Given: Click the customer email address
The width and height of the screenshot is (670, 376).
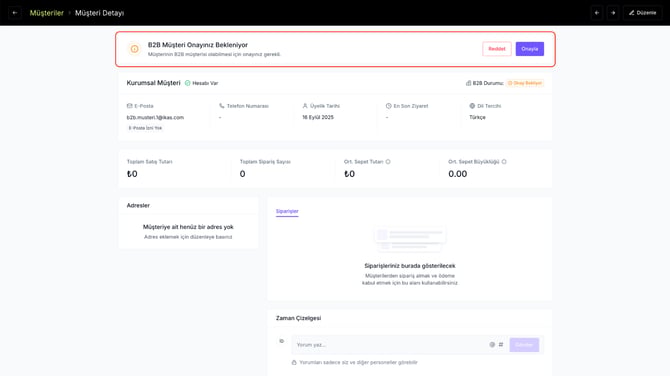Looking at the screenshot, I should 155,117.
